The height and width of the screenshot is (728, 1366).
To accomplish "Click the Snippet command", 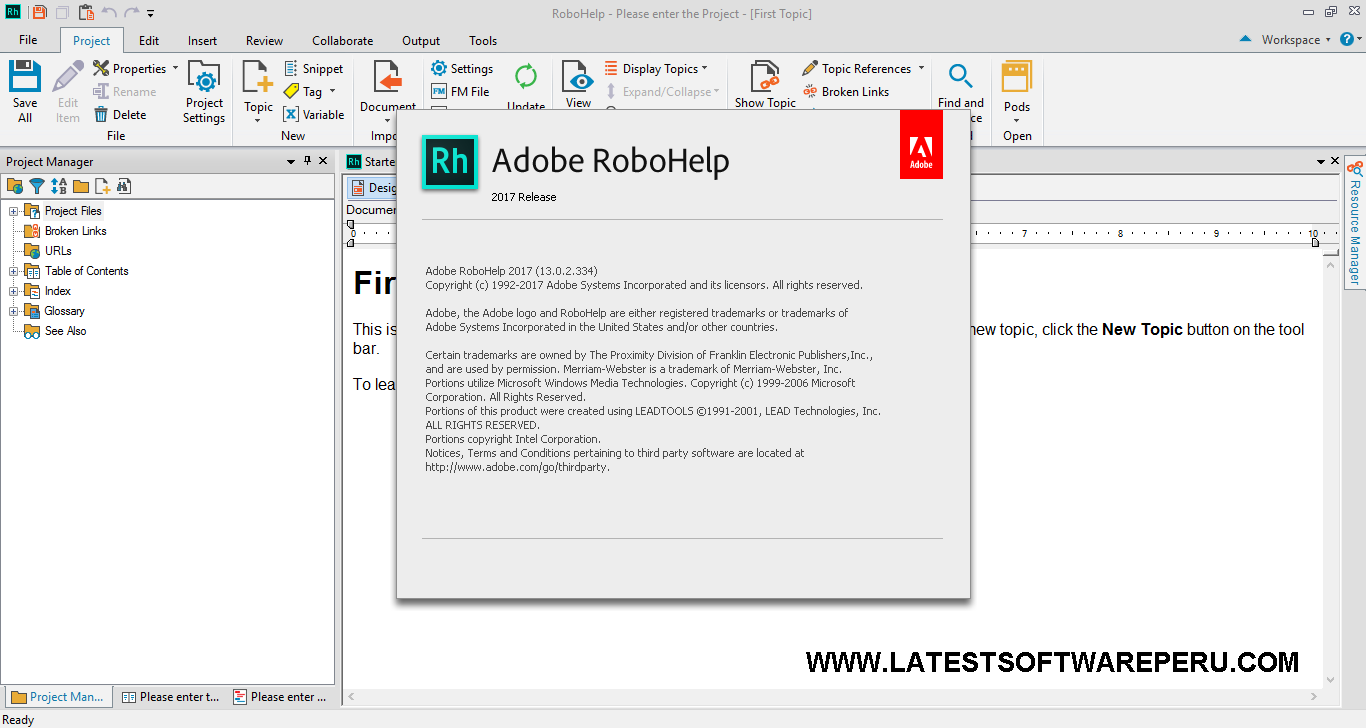I will [x=314, y=69].
